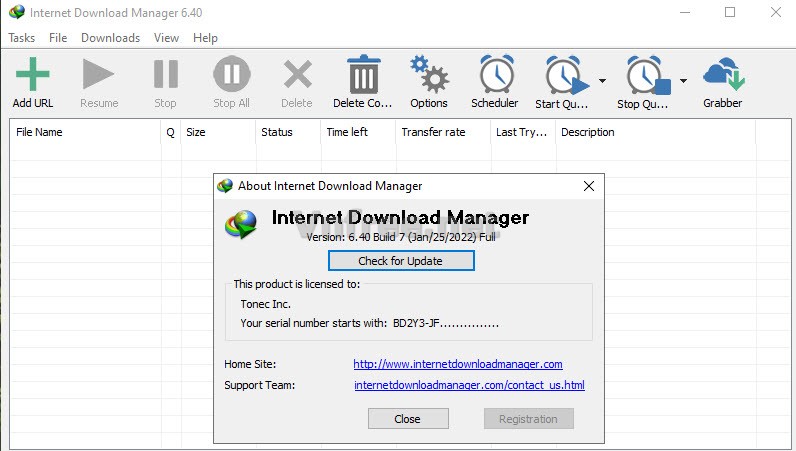Expand the Stop Queue dropdown arrow
Viewport: 796px width, 451px height.
coord(684,80)
